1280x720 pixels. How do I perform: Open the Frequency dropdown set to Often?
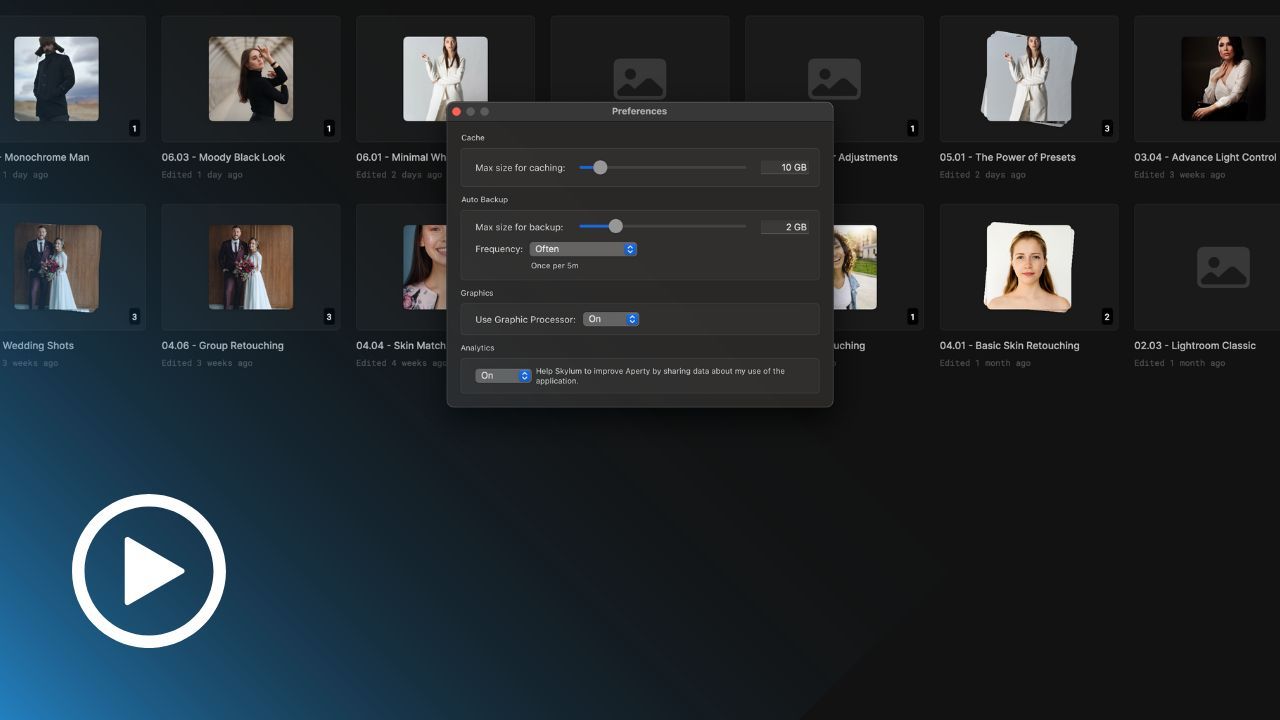(583, 249)
